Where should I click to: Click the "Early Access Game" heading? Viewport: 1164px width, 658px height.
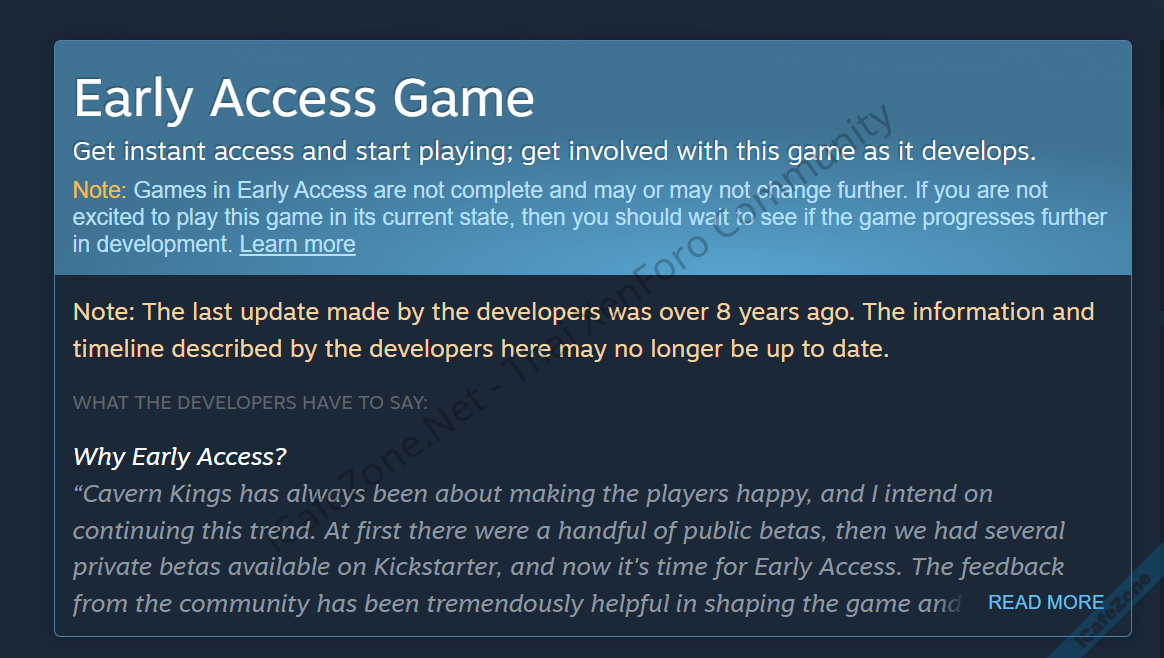[x=304, y=98]
